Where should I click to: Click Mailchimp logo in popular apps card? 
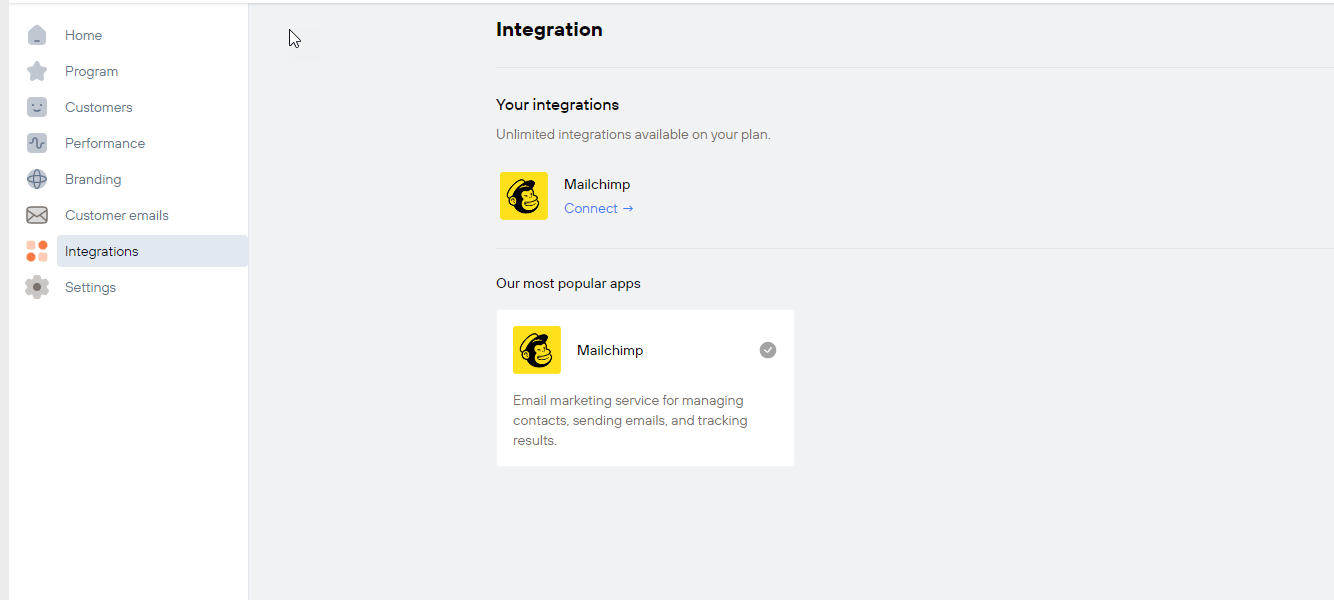(537, 350)
